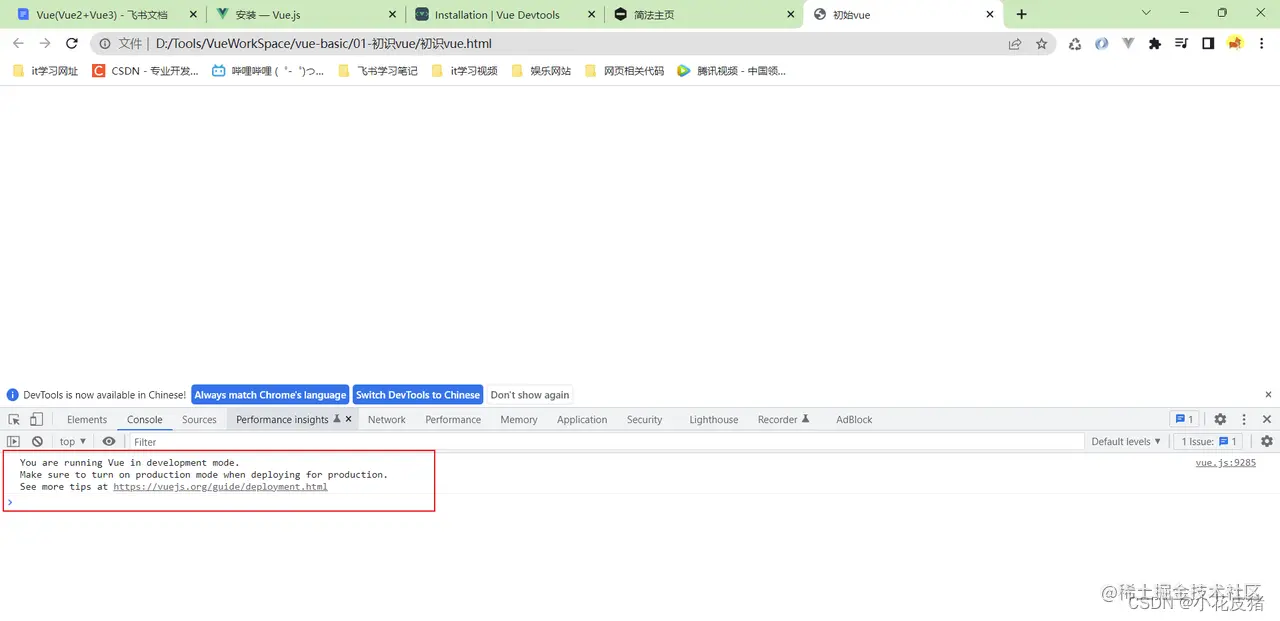Viewport: 1280px width, 621px height.
Task: Bookmark the page via star icon
Action: pos(1042,43)
